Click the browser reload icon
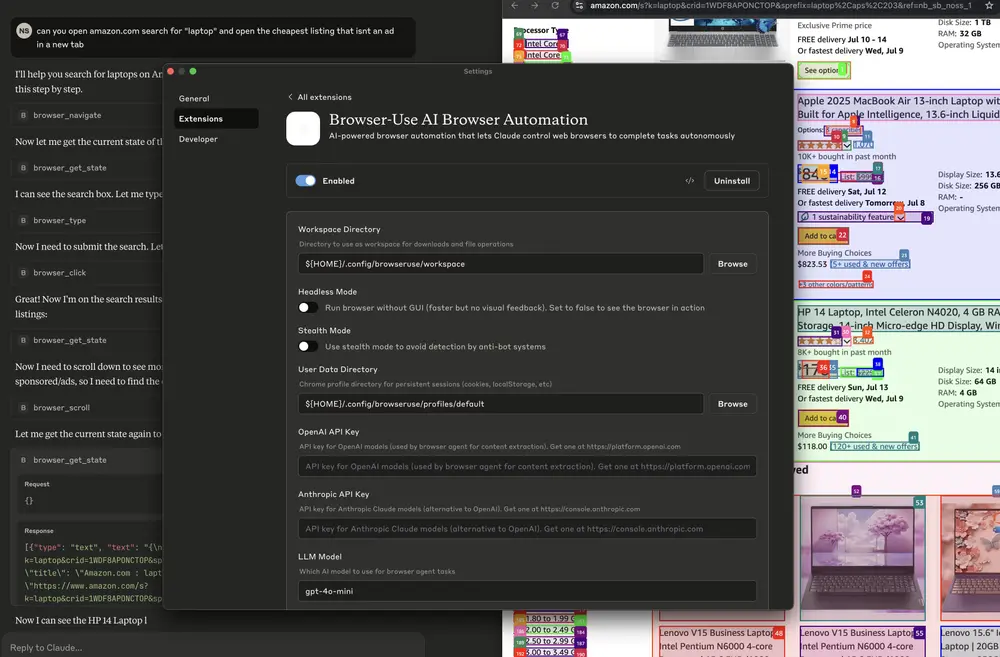1000x657 pixels. 557,6
